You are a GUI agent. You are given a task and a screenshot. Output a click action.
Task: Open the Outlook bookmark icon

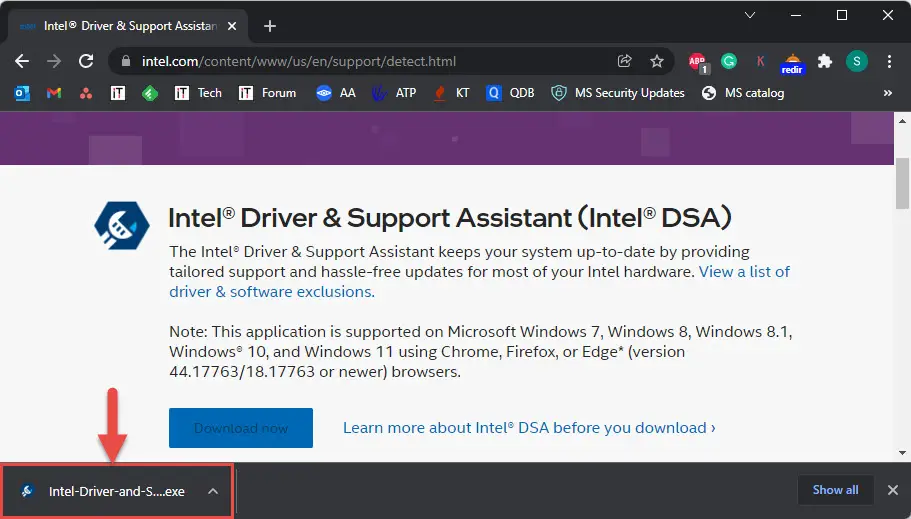coord(22,93)
